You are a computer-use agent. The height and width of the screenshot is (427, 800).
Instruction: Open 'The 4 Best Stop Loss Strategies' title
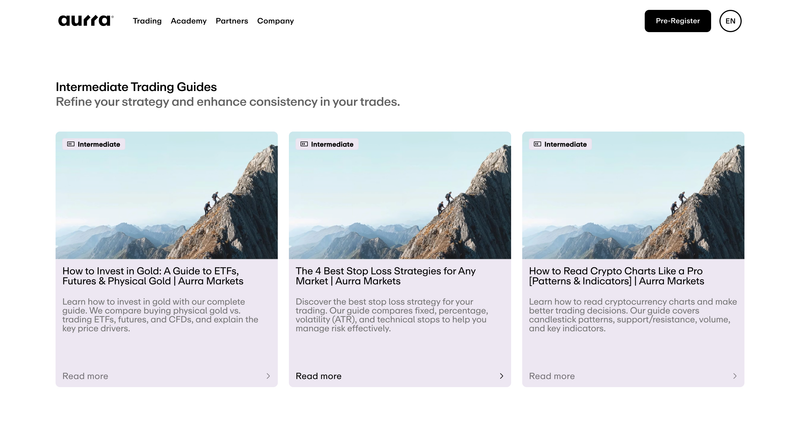click(x=386, y=276)
